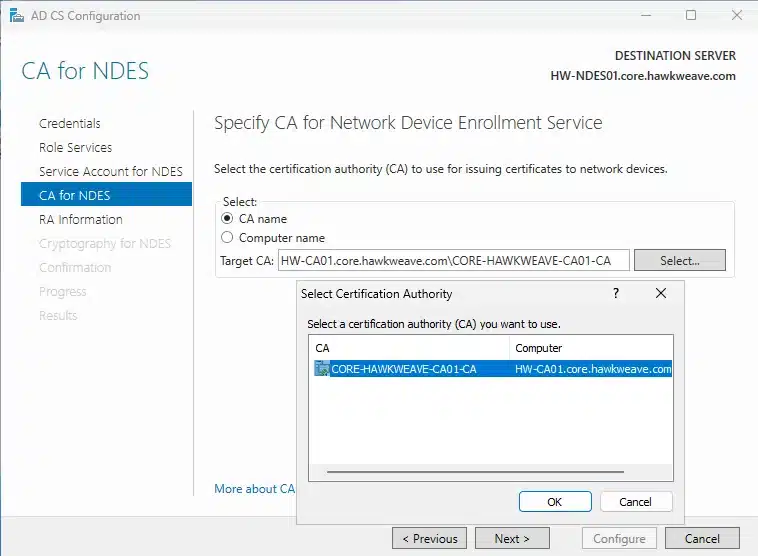Open the Credentials step in sidebar
The image size is (758, 556).
(x=70, y=123)
